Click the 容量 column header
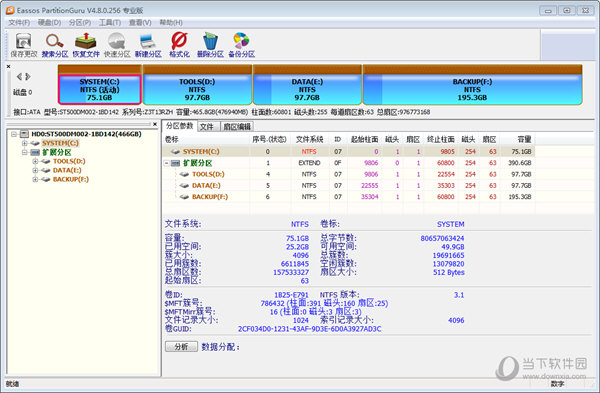The width and height of the screenshot is (600, 393). 524,139
